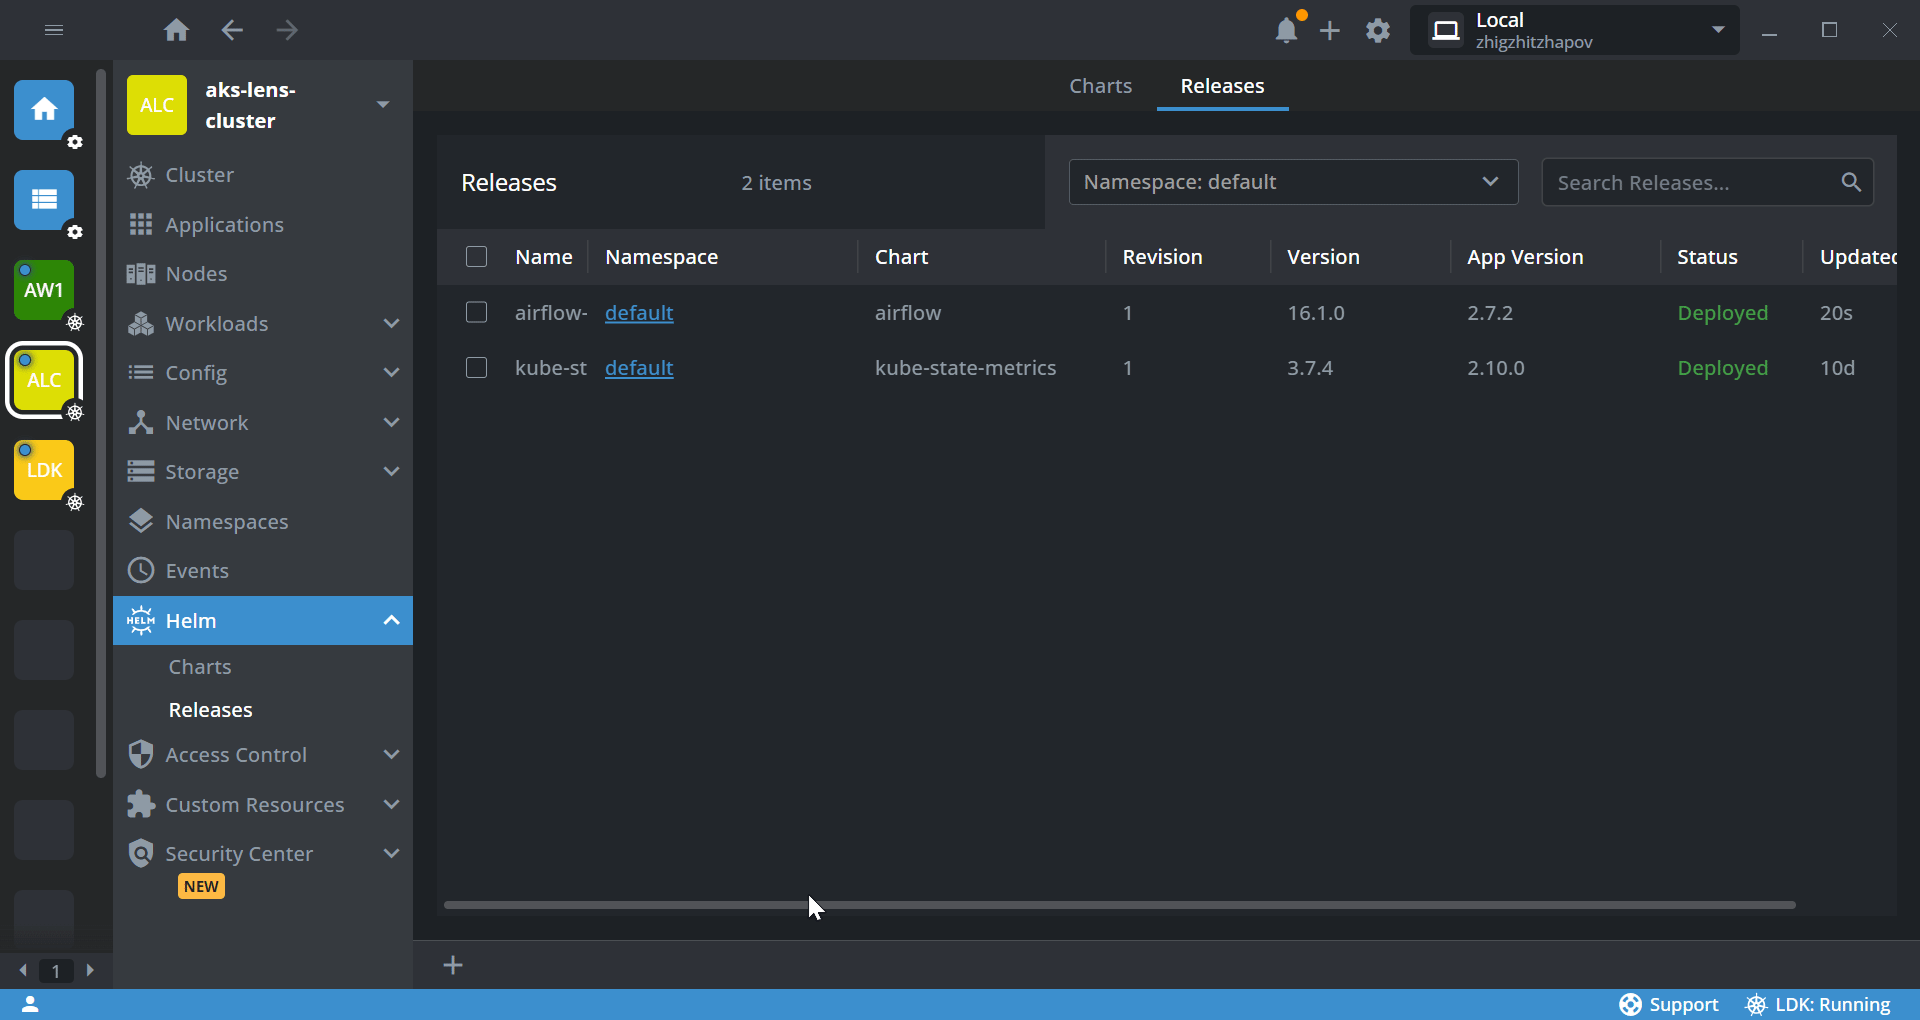Screen dimensions: 1920x1020
Task: Click the catalog list icon in hotbar
Action: [44, 199]
